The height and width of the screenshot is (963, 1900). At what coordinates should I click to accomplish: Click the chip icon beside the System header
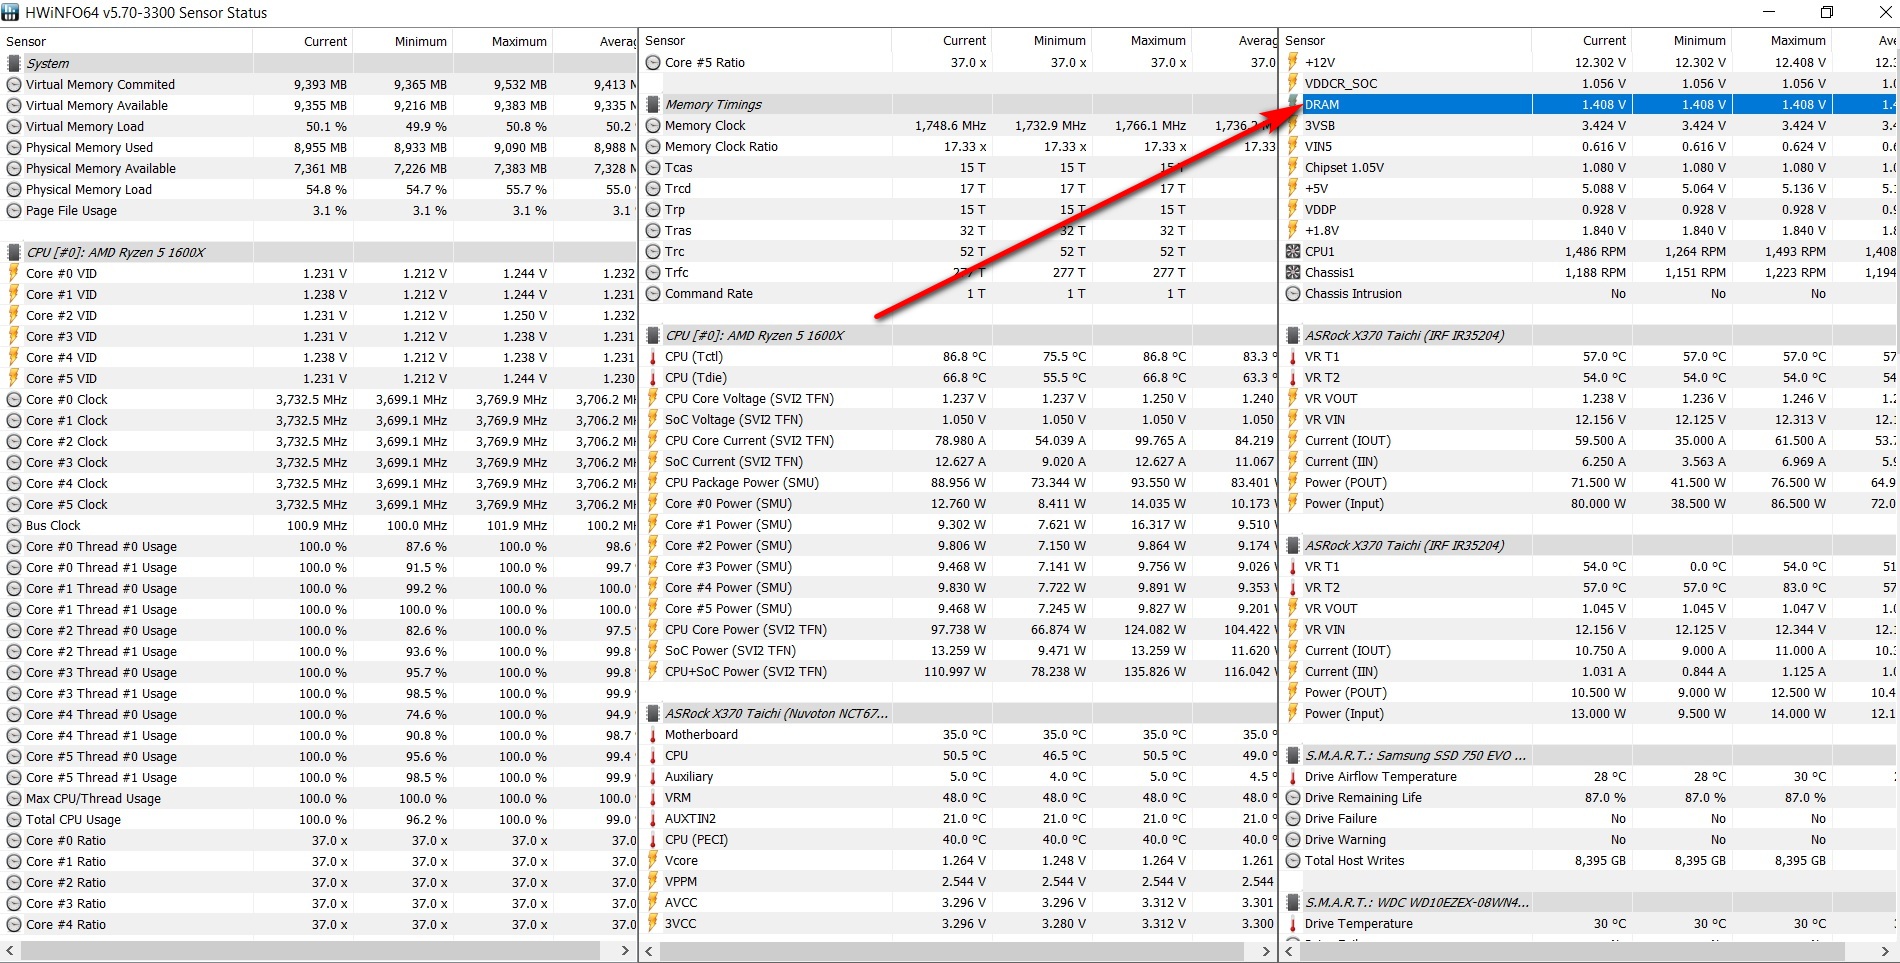tap(14, 63)
